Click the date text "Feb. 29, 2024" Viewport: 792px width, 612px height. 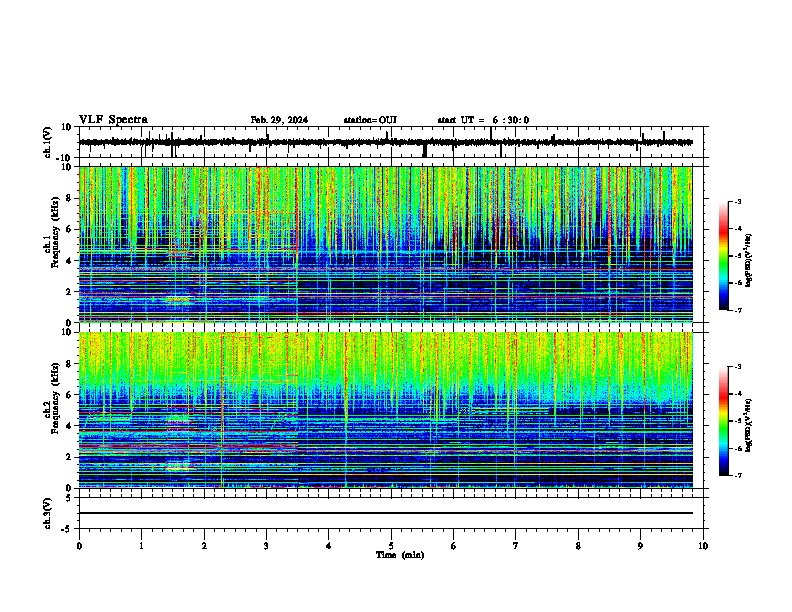tap(279, 120)
